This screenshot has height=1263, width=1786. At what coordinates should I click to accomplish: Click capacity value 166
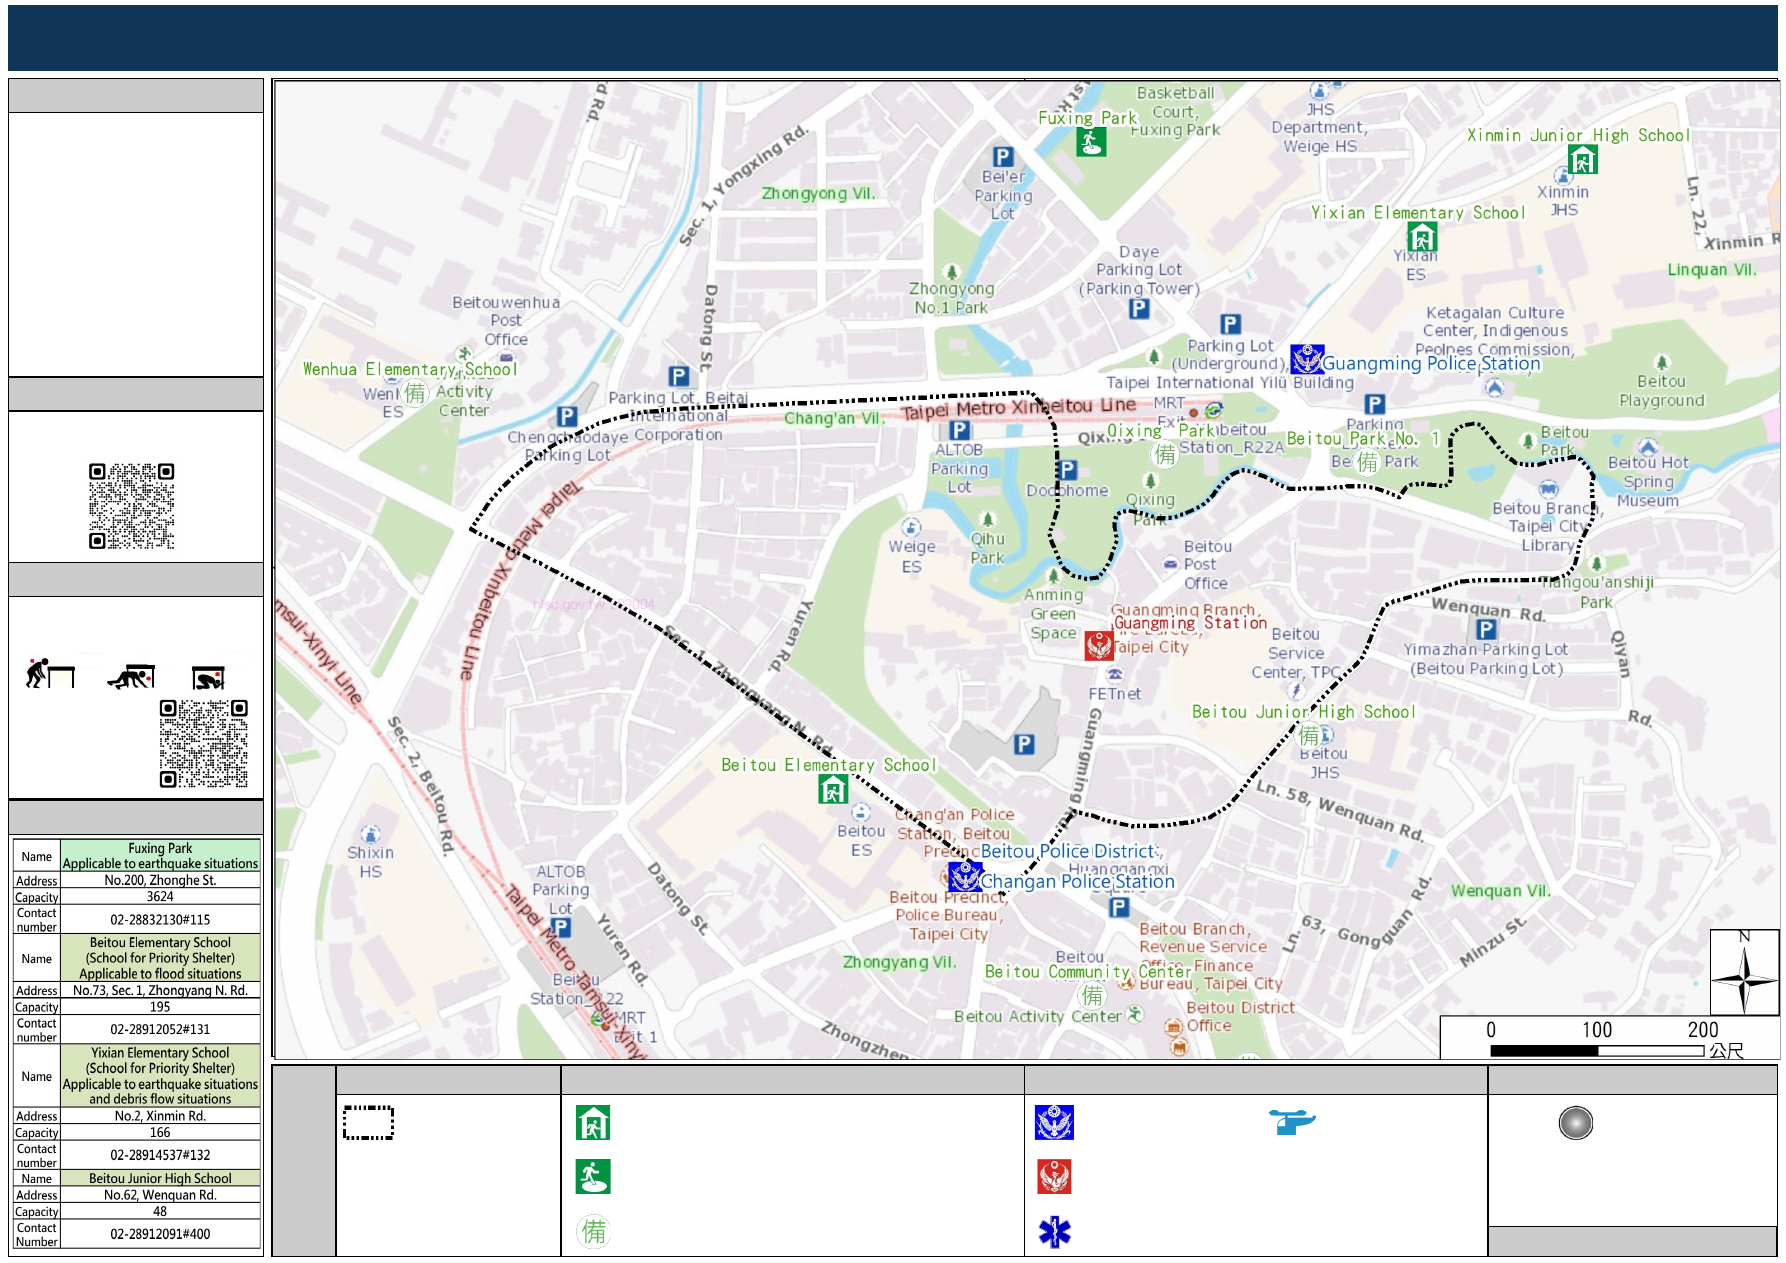click(x=160, y=1133)
